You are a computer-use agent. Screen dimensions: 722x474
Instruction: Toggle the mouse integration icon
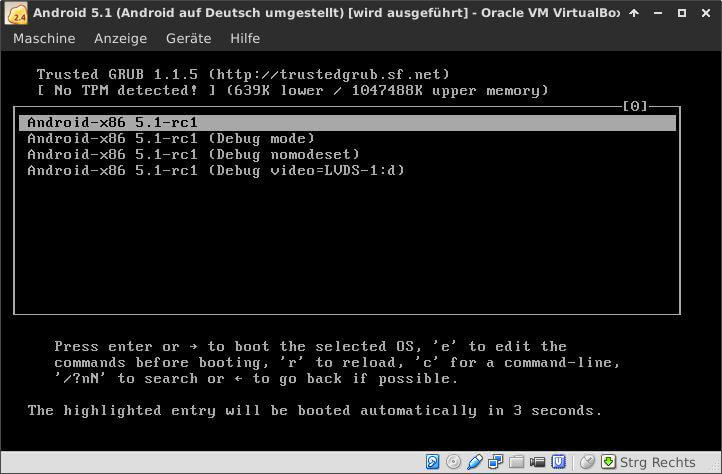(x=587, y=462)
